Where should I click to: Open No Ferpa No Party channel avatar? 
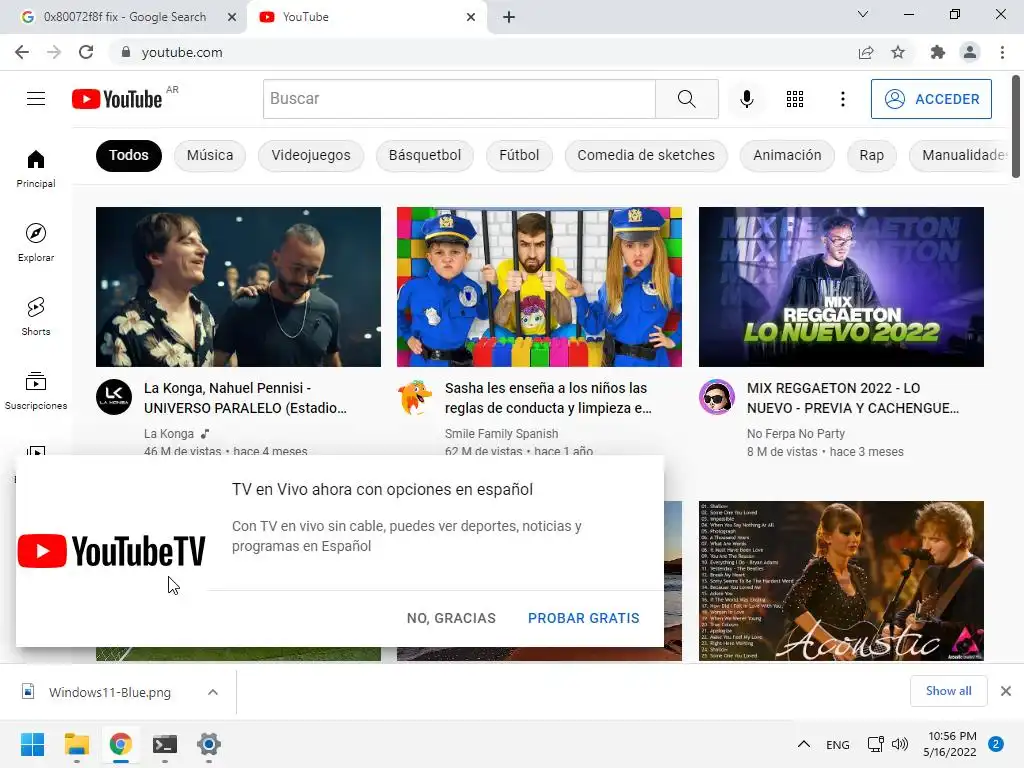coord(717,397)
